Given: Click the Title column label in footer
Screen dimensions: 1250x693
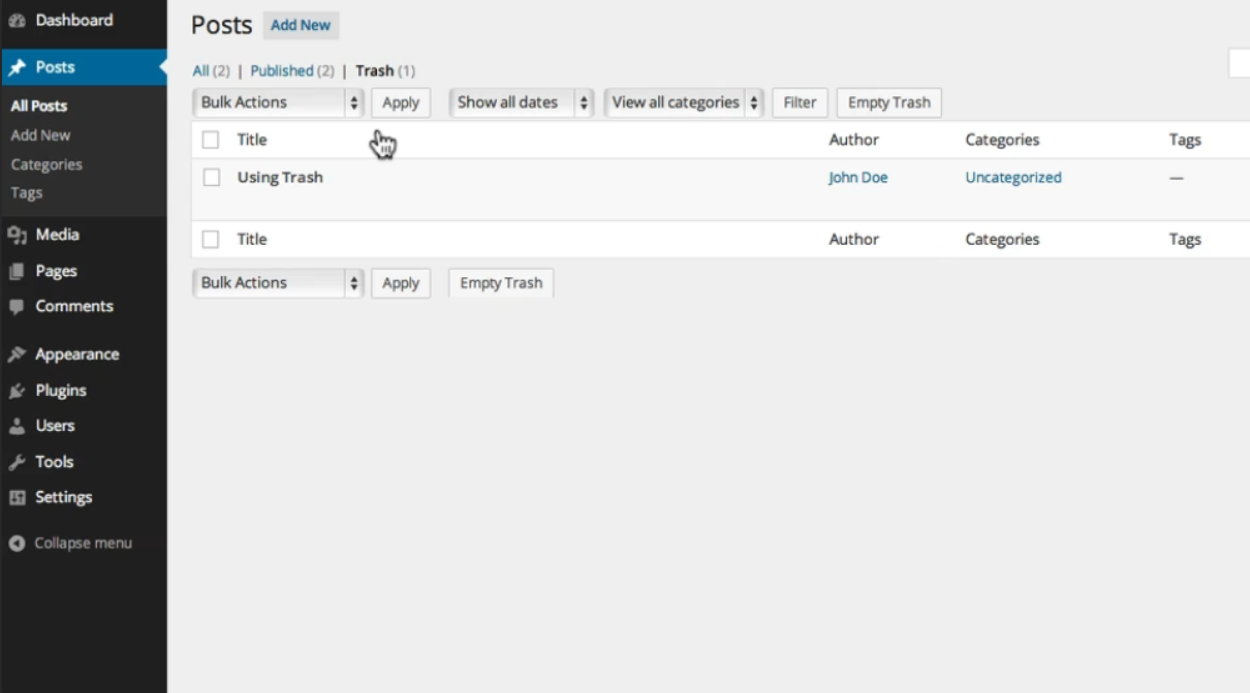Looking at the screenshot, I should tap(252, 240).
